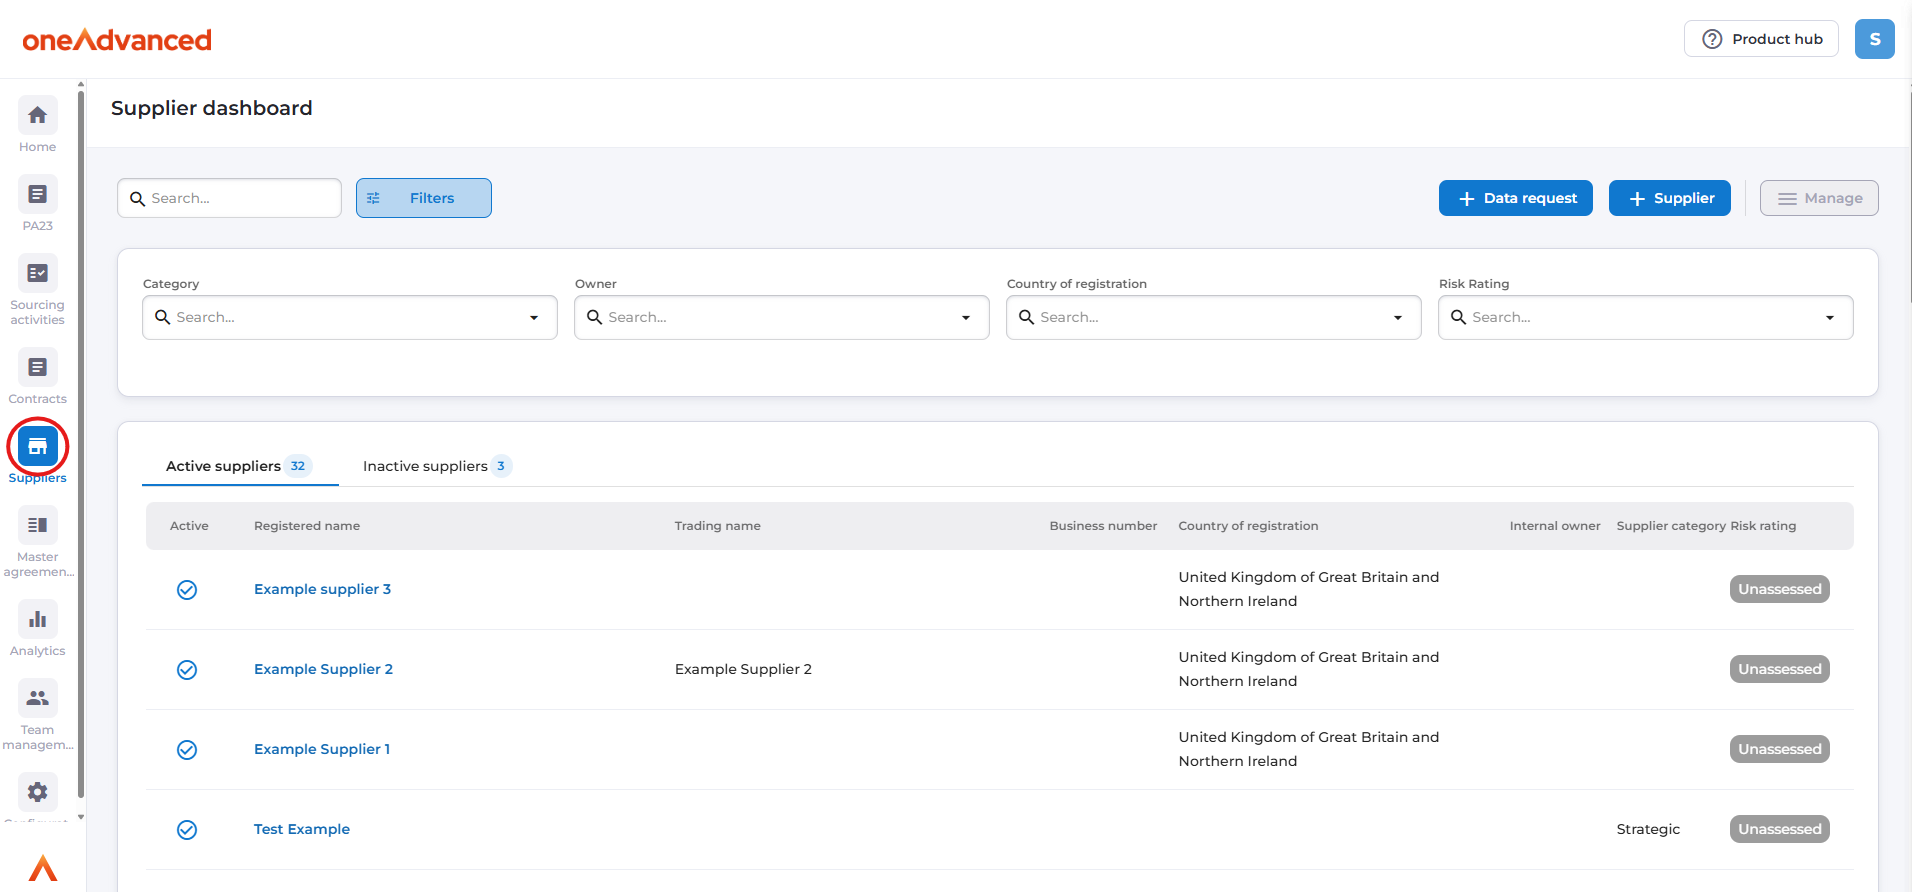Viewport: 1912px width, 892px height.
Task: Open the Example Supplier 1 link
Action: coord(322,749)
